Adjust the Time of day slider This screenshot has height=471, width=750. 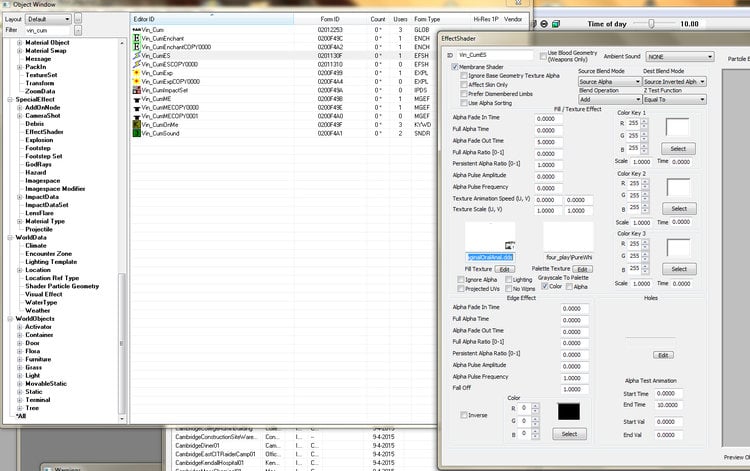pyautogui.click(x=651, y=23)
